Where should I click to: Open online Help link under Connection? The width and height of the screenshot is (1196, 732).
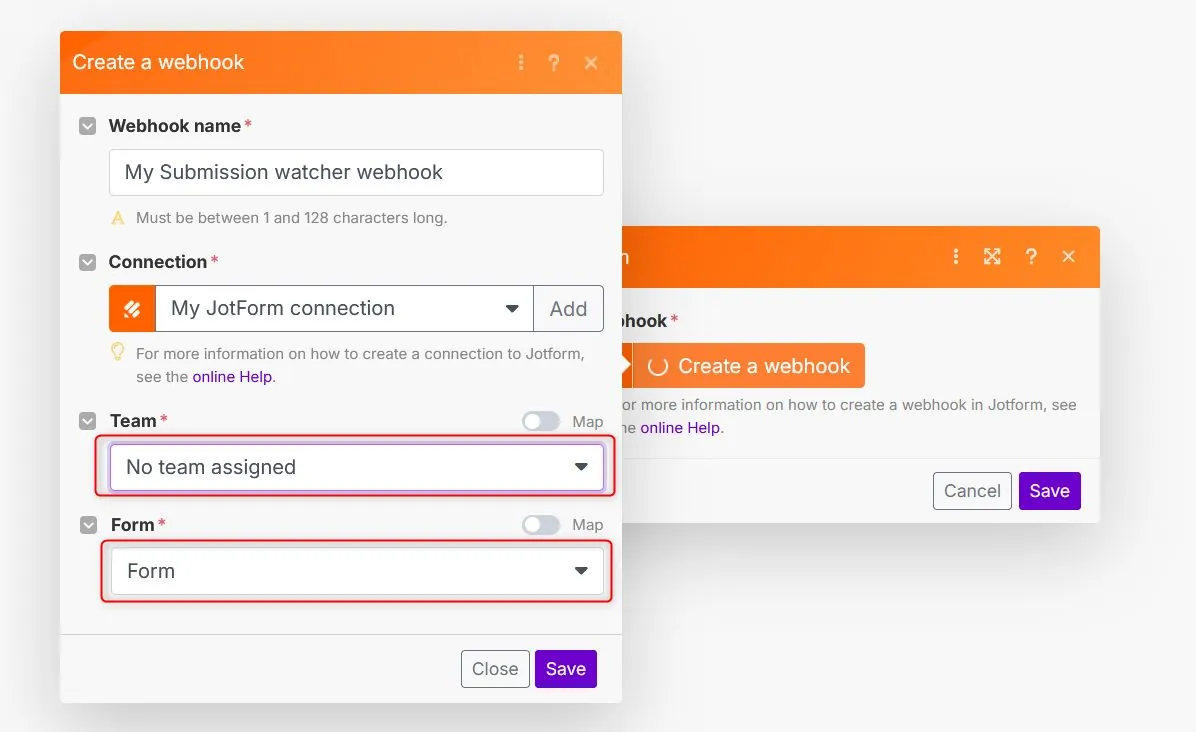[x=232, y=377]
